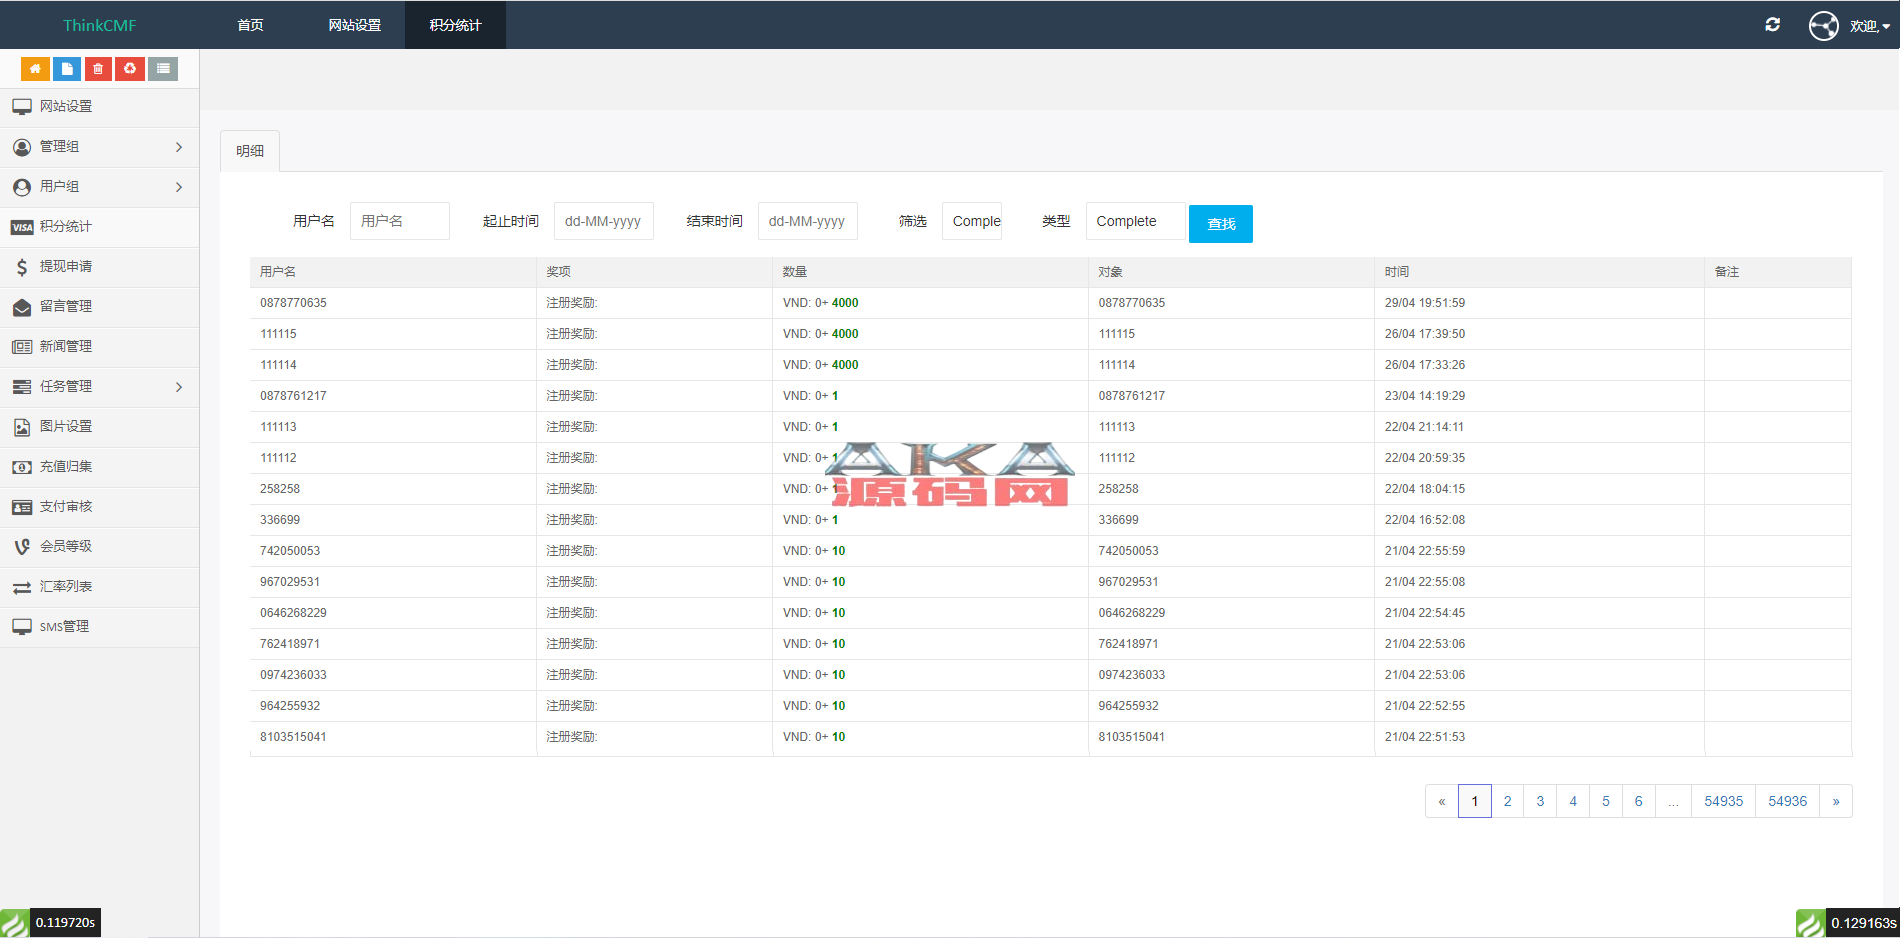Open the 欢迎 user account dropdown
The image size is (1900, 938).
click(1868, 26)
